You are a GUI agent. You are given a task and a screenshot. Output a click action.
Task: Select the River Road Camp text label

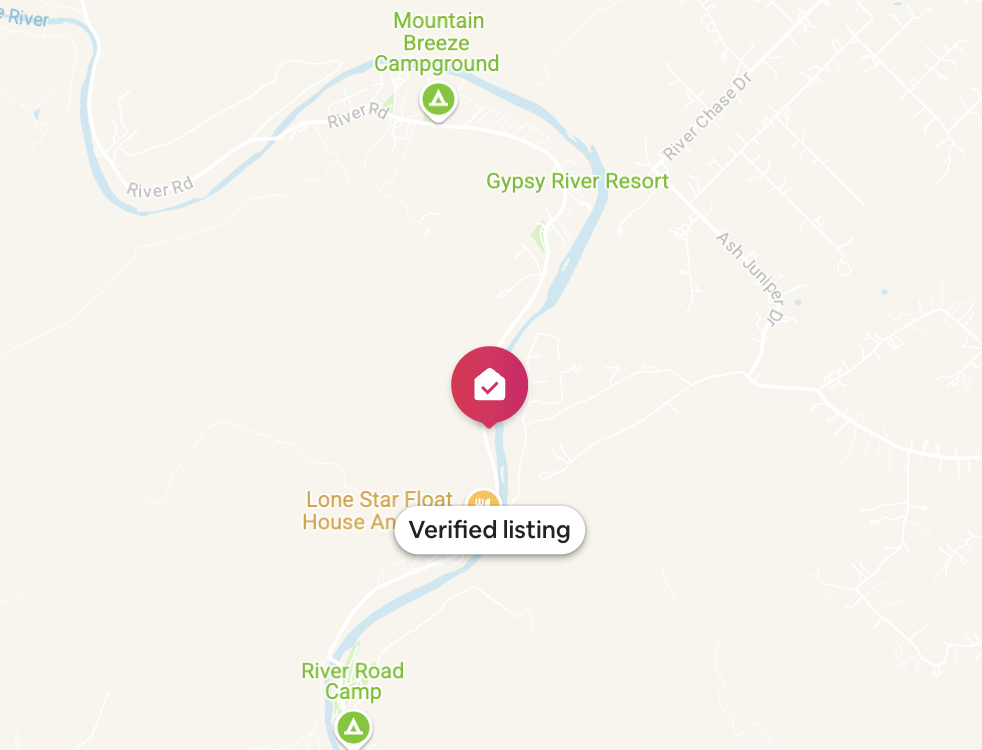click(353, 681)
